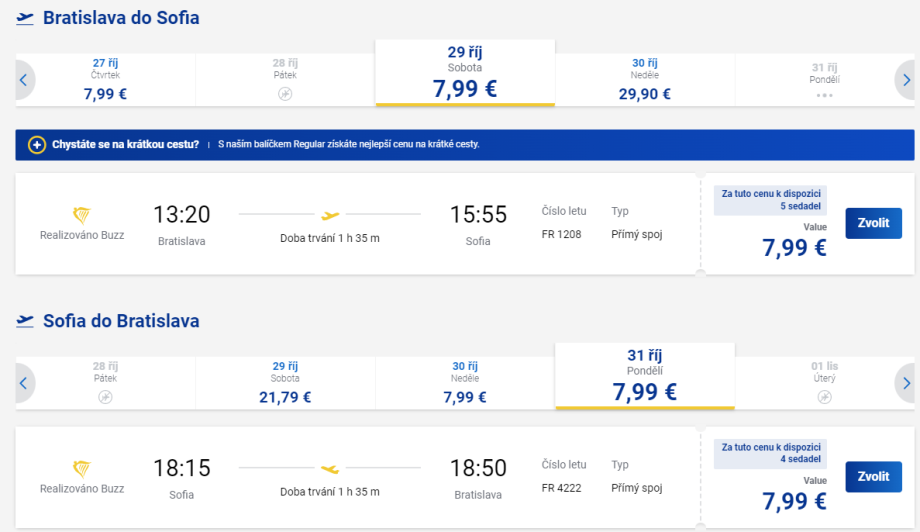The width and height of the screenshot is (920, 532).
Task: Click next dates arrow for Bratislava do Sofia
Action: 905,79
